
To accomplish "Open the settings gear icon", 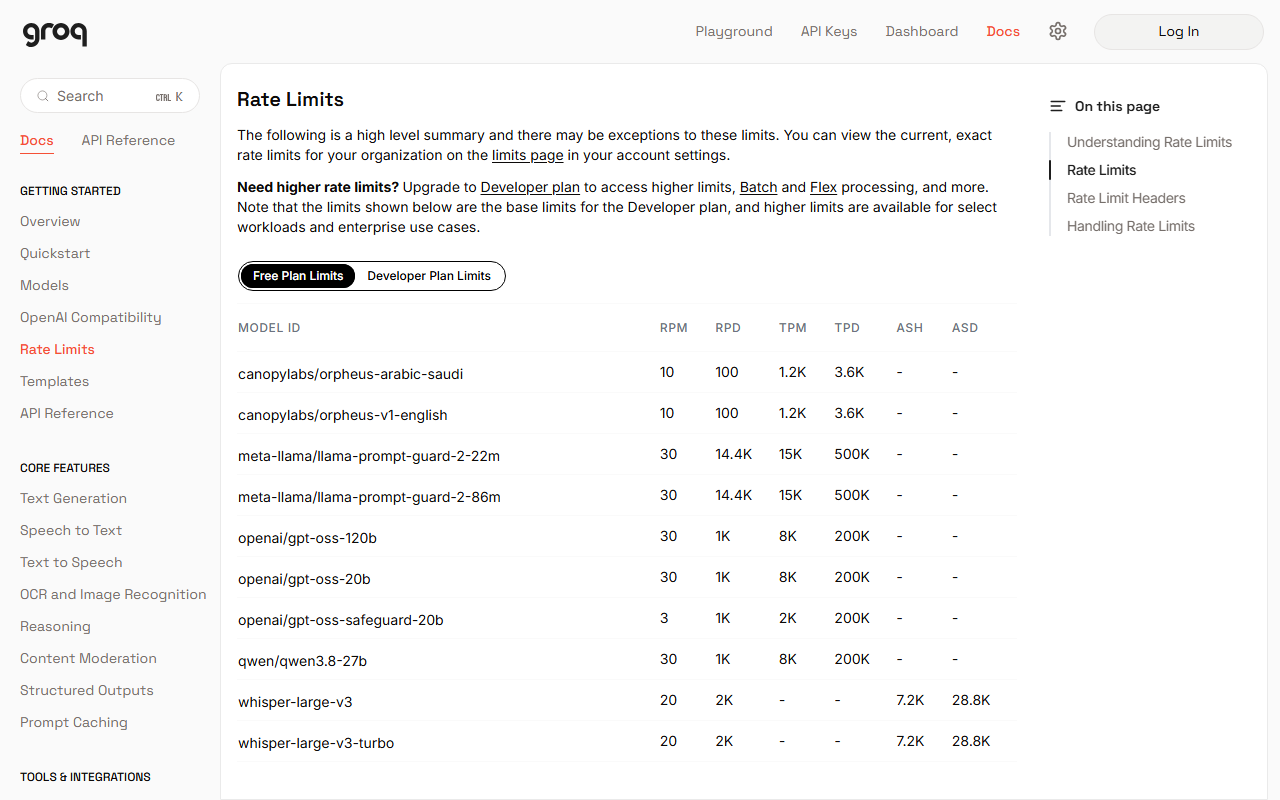I will (1058, 31).
